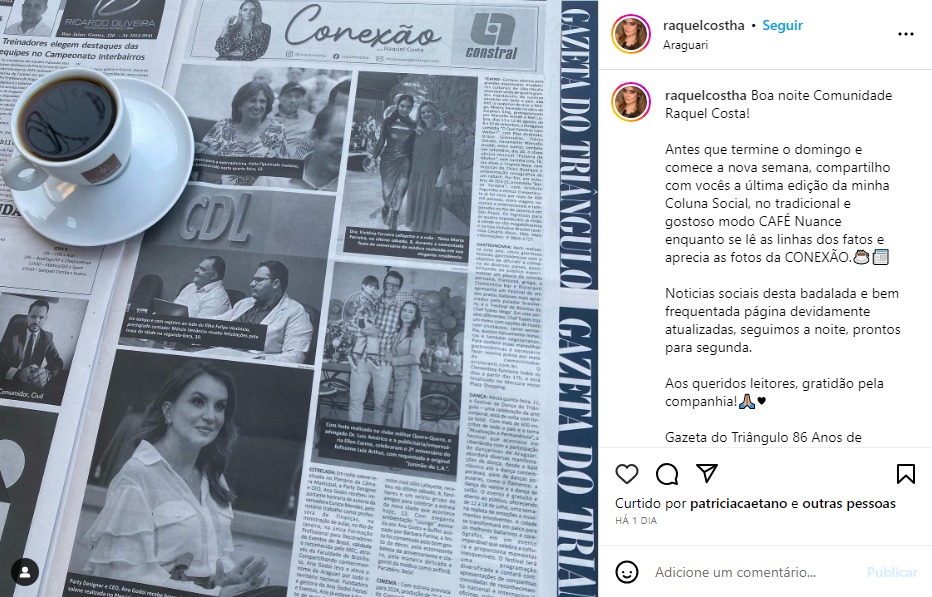Open the three-dot more options menu
The height and width of the screenshot is (597, 932).
(905, 34)
